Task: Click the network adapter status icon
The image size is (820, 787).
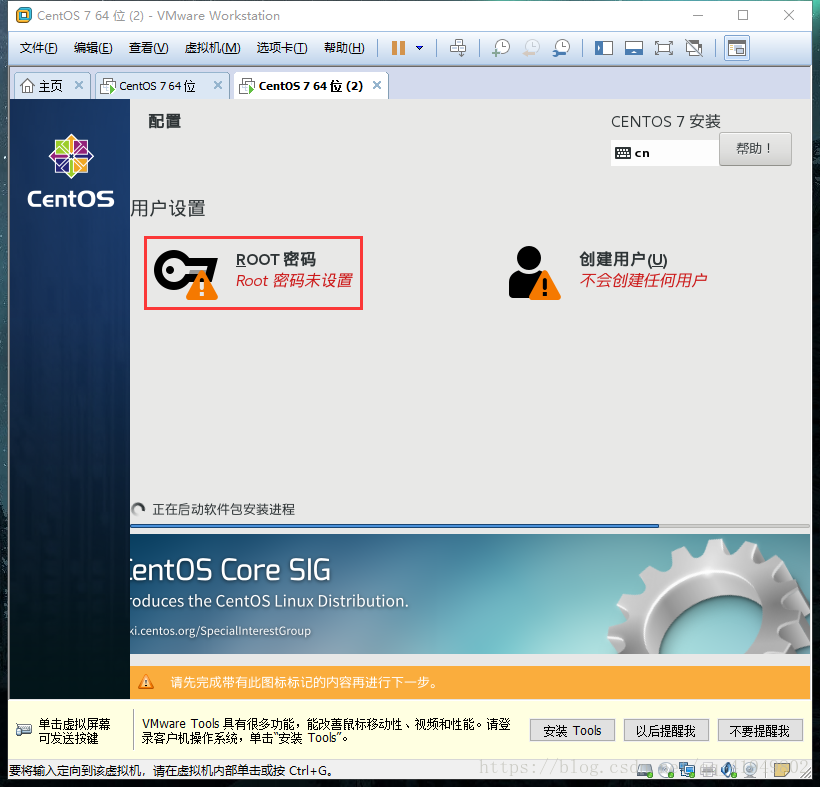Action: tap(687, 770)
